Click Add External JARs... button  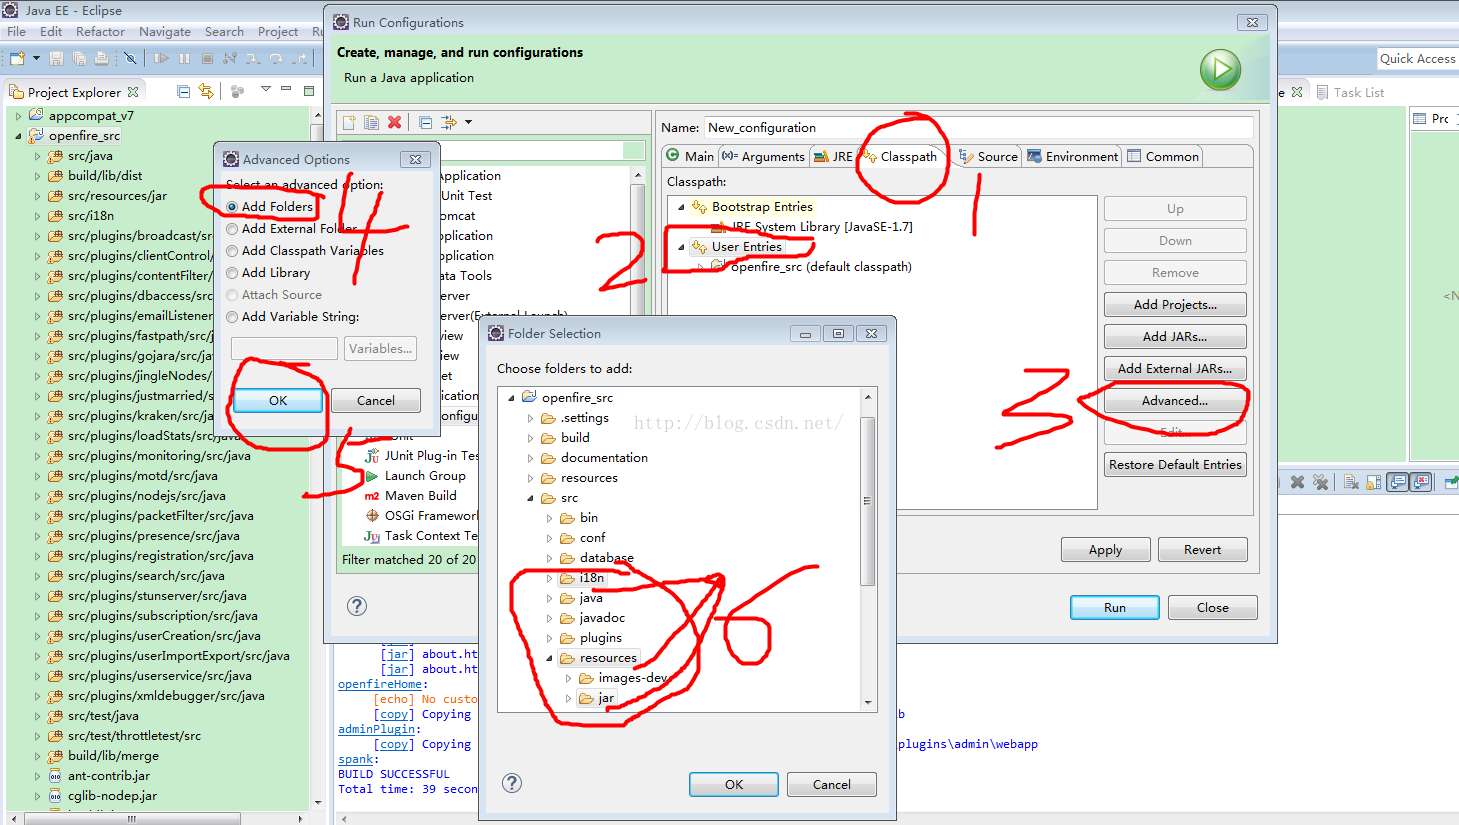(1175, 368)
